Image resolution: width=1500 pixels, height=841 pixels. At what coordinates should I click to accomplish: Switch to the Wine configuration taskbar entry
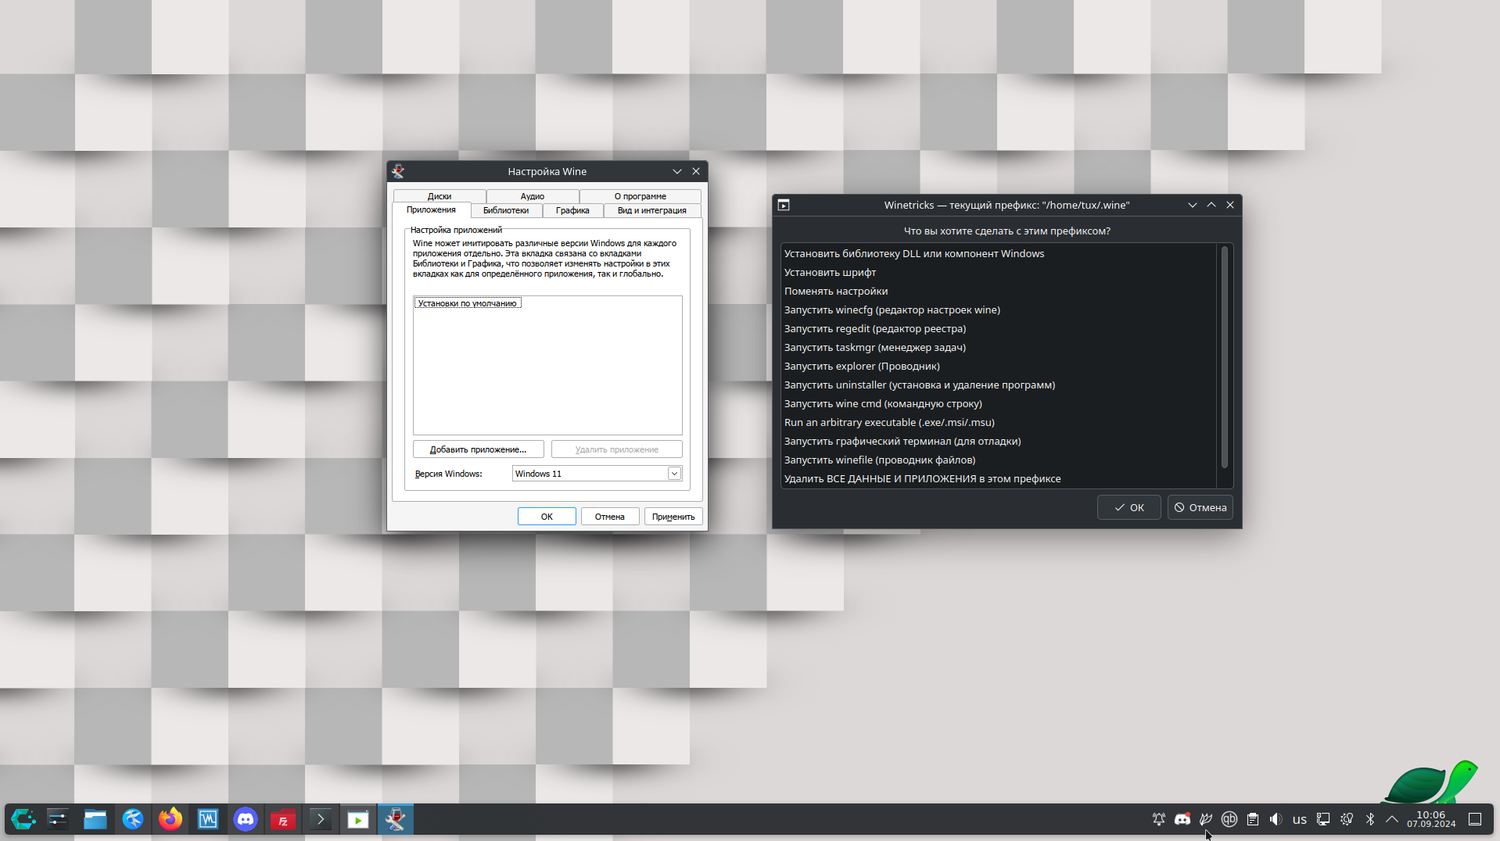click(396, 819)
